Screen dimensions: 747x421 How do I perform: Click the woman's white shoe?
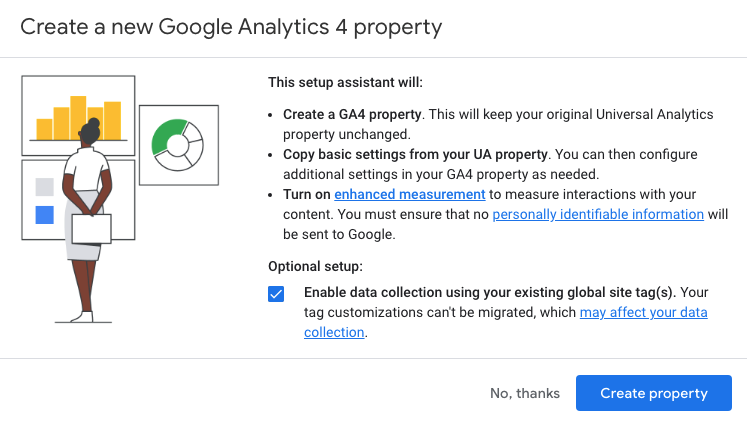[83, 317]
